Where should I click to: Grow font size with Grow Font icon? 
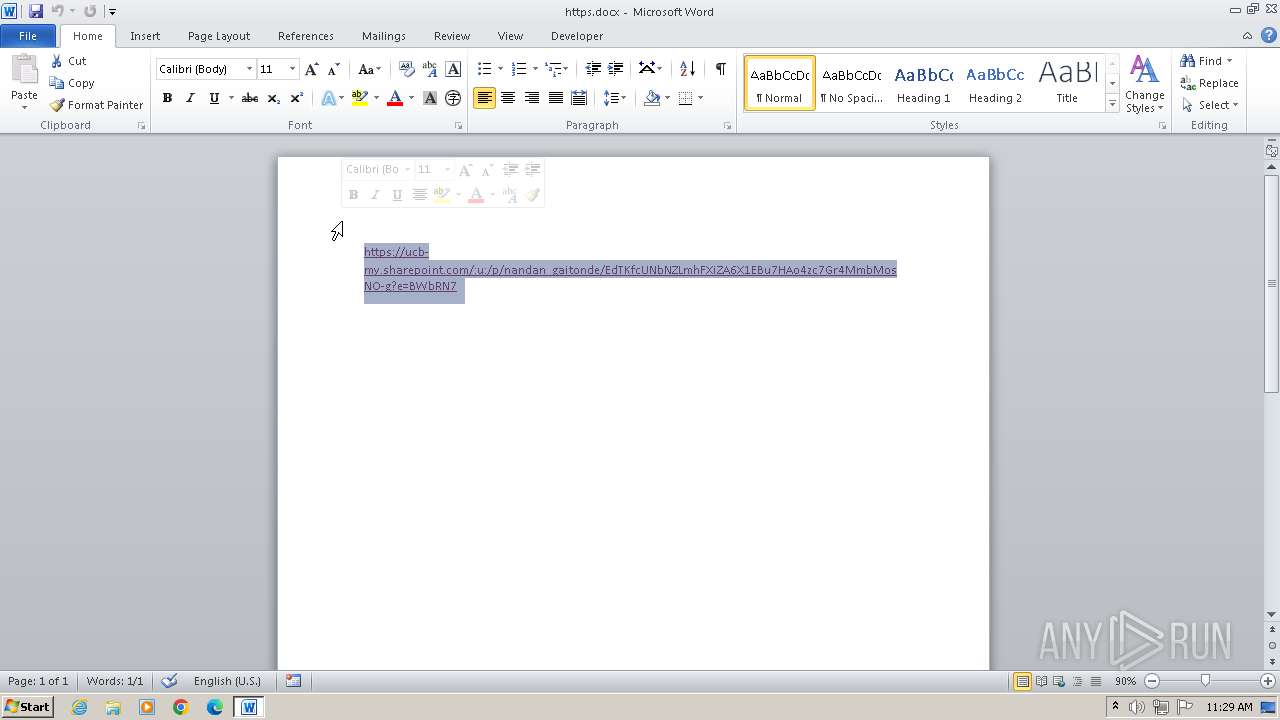[x=312, y=69]
